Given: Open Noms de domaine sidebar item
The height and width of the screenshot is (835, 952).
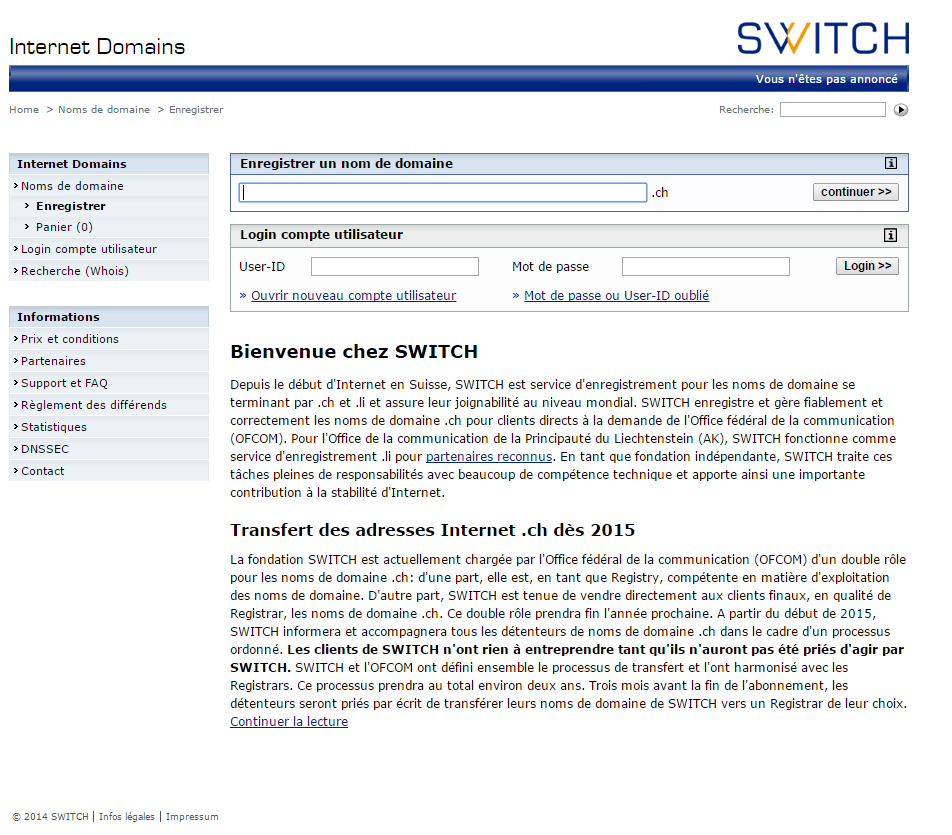Looking at the screenshot, I should click(x=109, y=186).
